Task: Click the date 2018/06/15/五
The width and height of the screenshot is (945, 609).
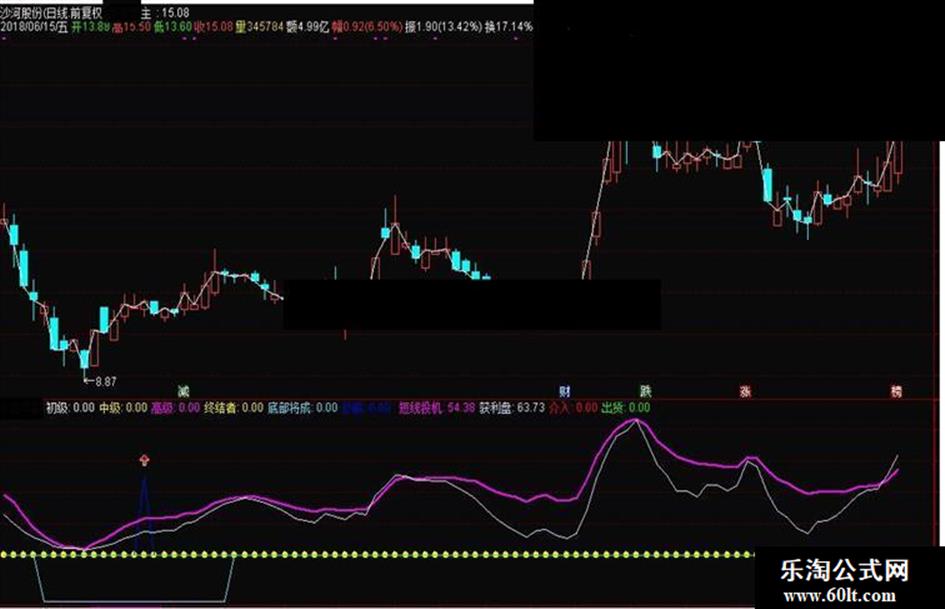Action: (x=34, y=27)
